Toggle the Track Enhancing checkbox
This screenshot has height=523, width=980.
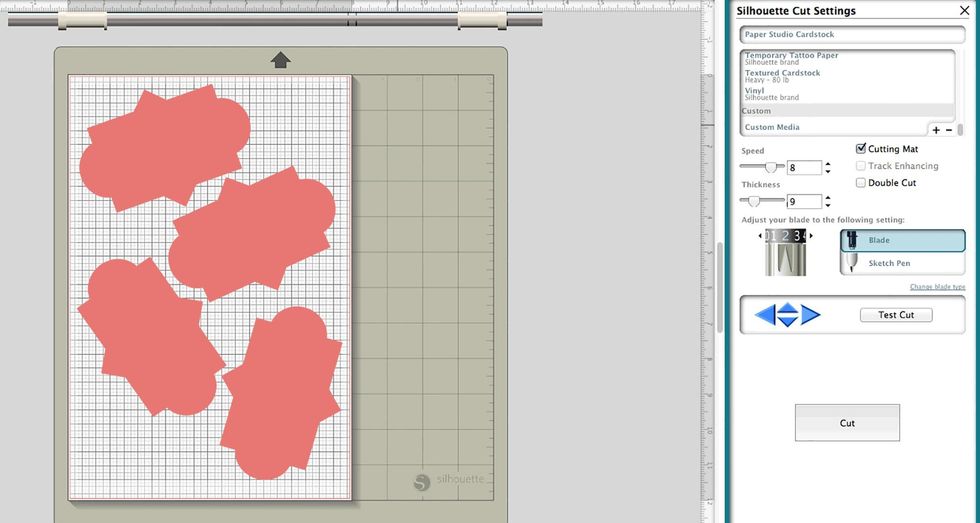click(861, 166)
